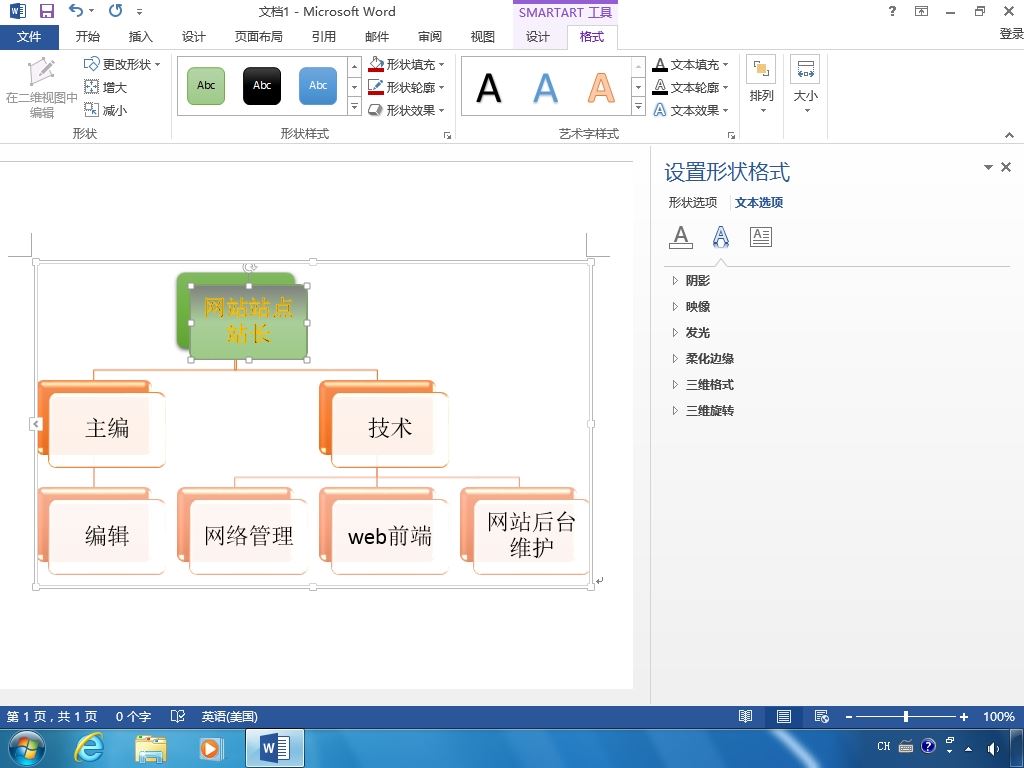
Task: Switch to Read Mode view
Action: (x=745, y=716)
